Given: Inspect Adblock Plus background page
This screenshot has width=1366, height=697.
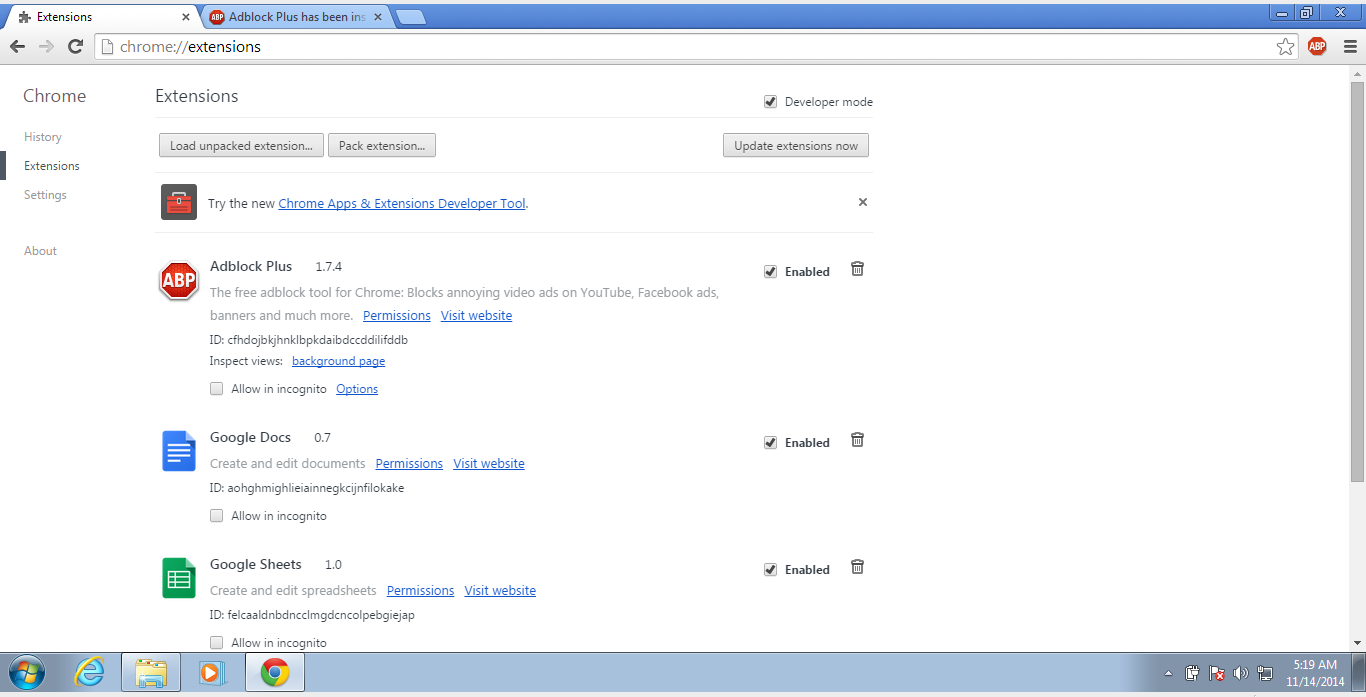Looking at the screenshot, I should [x=338, y=361].
